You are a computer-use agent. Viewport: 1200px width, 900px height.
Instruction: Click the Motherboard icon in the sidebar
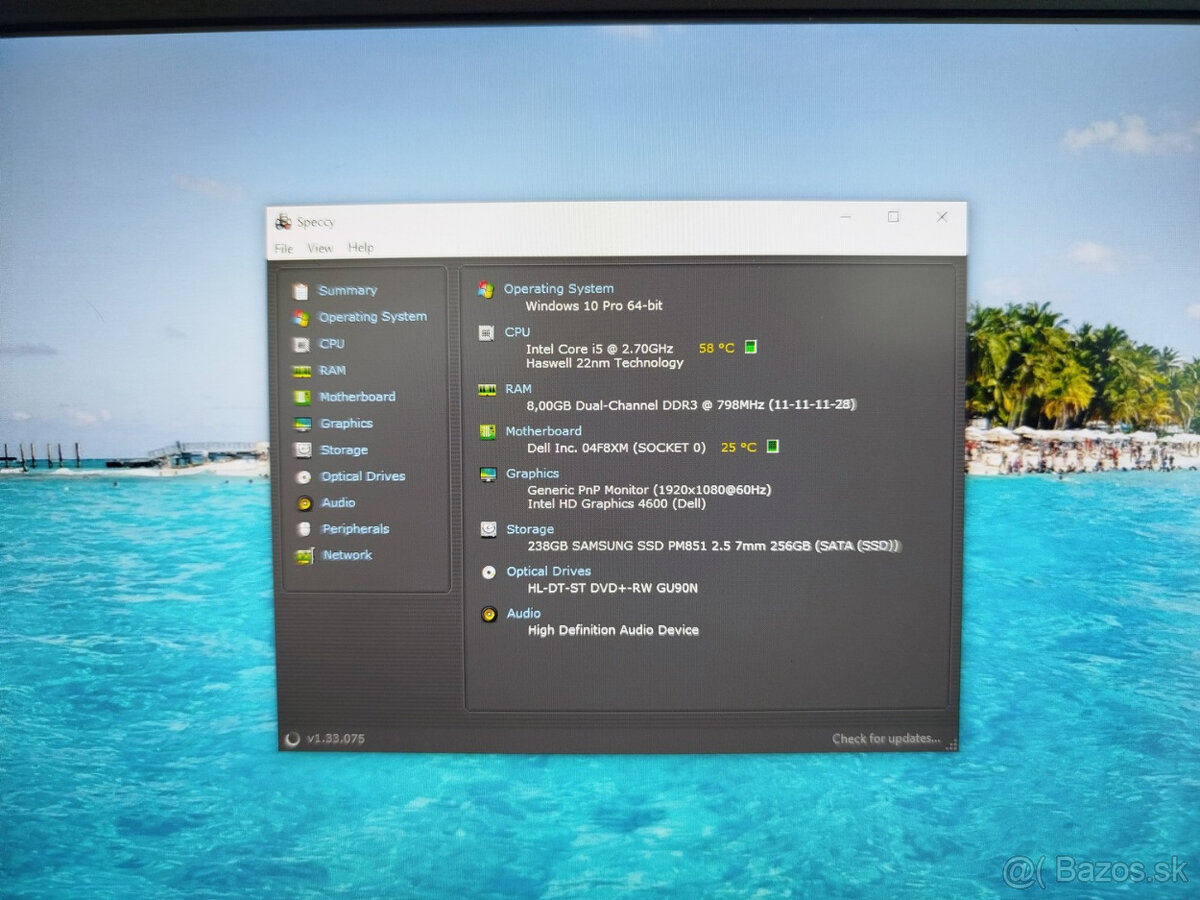[301, 397]
